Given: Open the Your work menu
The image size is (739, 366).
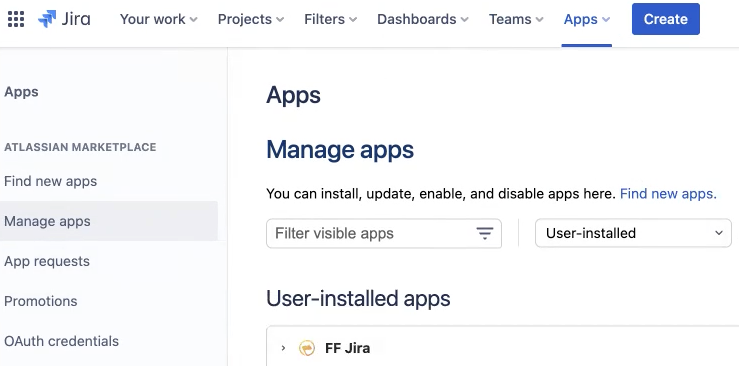Looking at the screenshot, I should (x=159, y=19).
